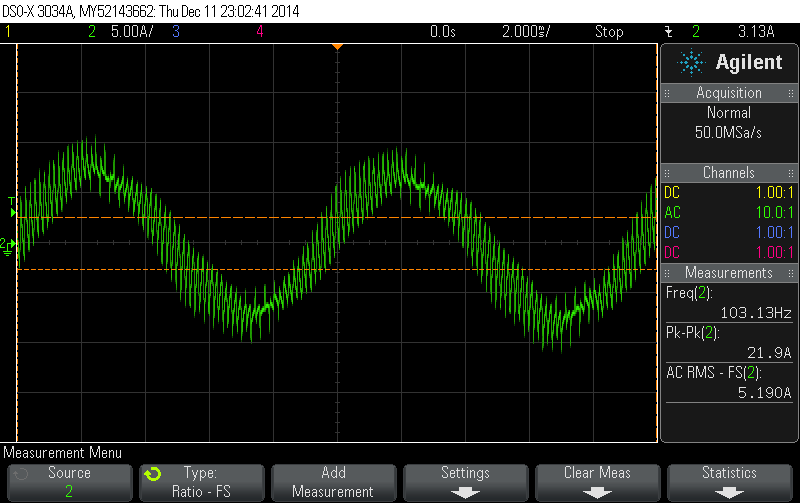
Task: Toggle channel 3 indicator in top bar
Action: tap(175, 32)
